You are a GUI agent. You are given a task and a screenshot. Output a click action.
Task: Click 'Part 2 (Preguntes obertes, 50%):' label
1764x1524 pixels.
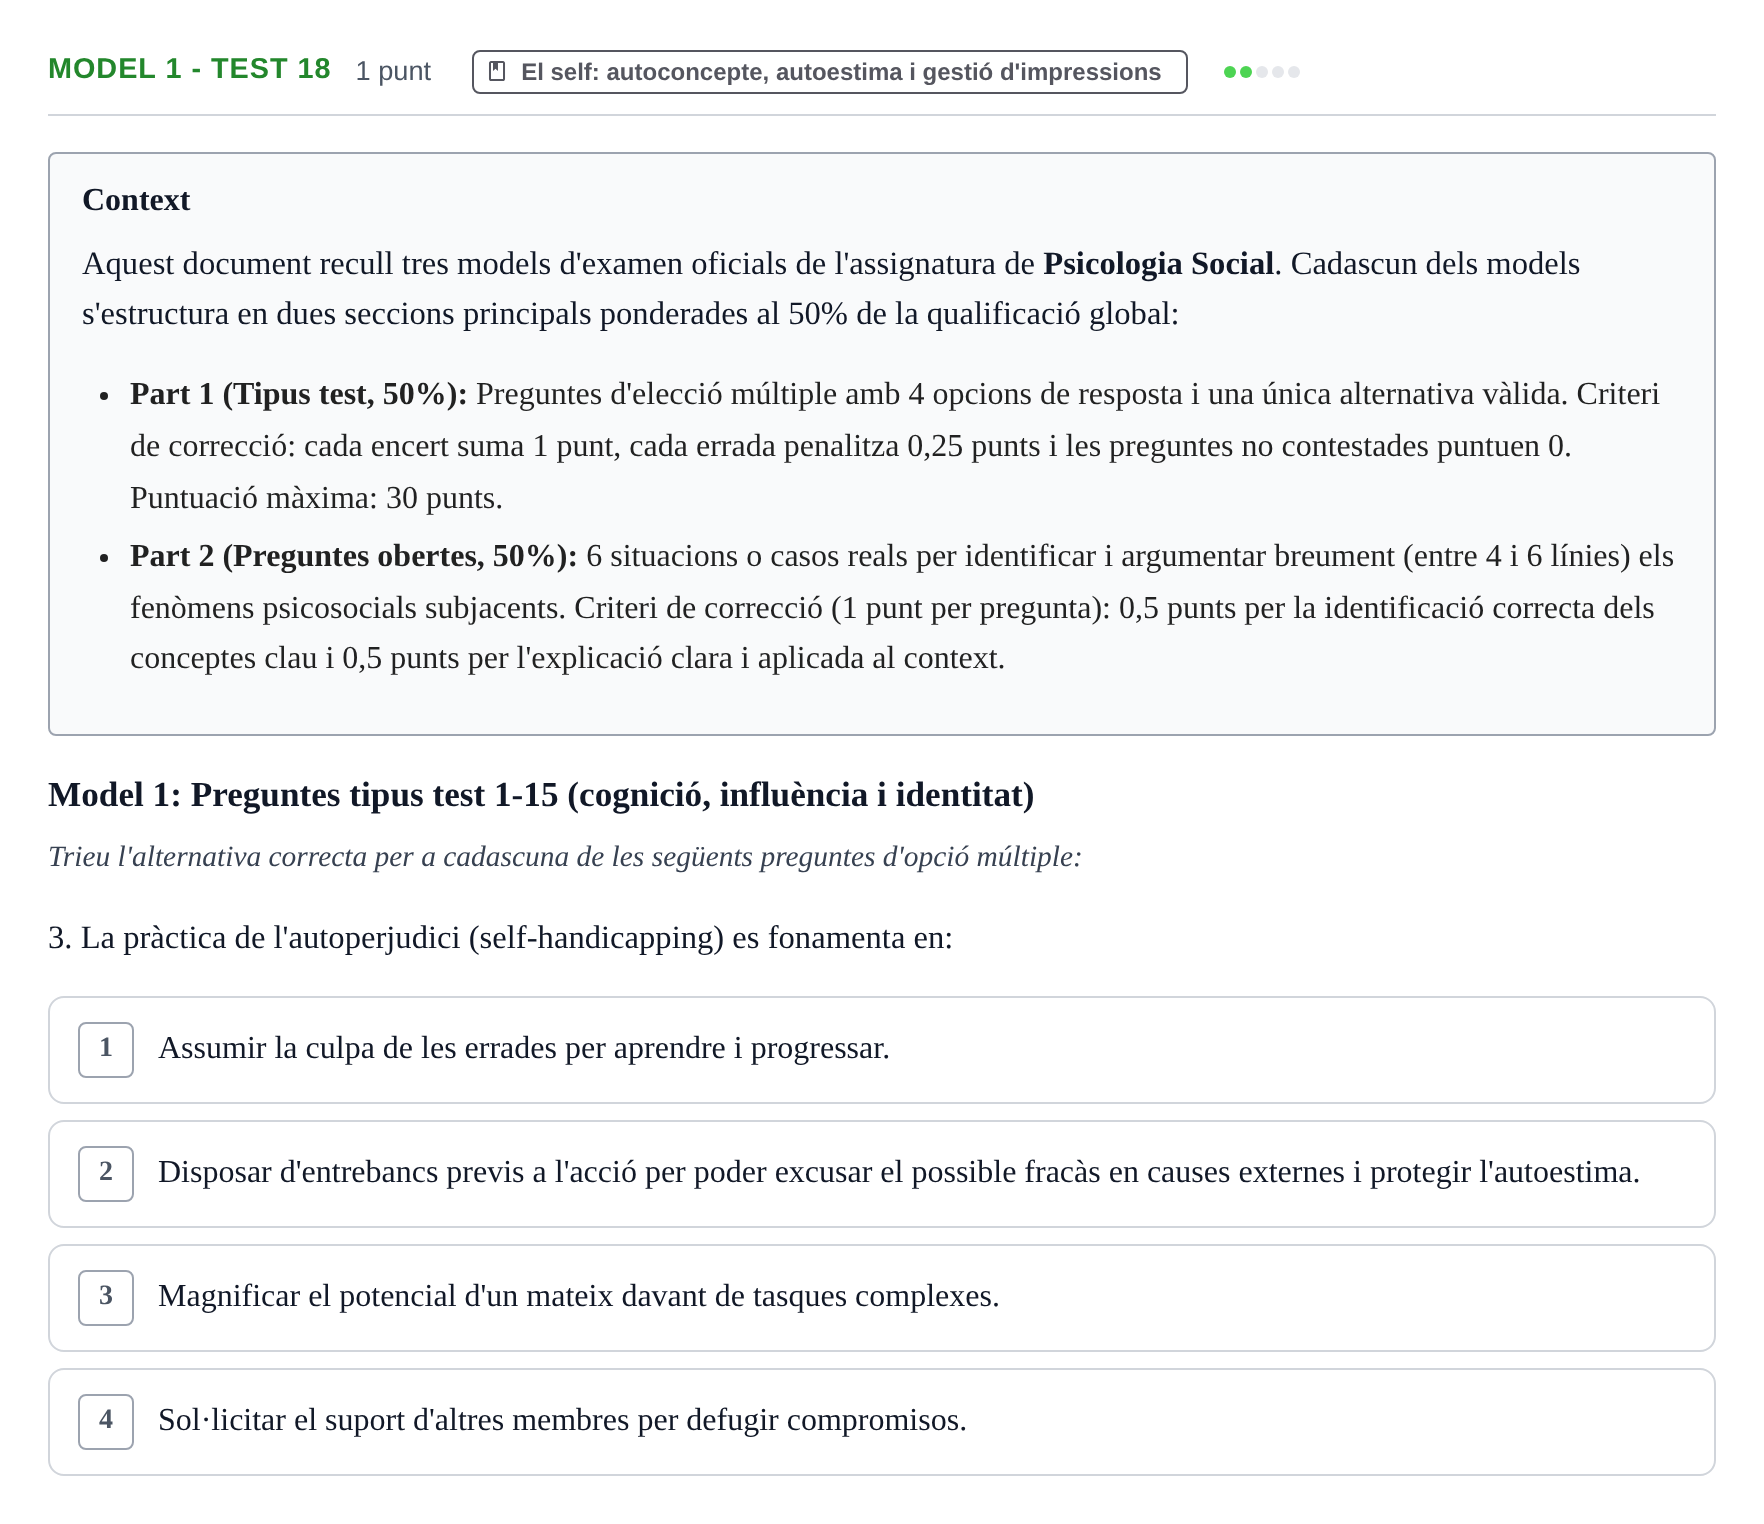pos(354,556)
